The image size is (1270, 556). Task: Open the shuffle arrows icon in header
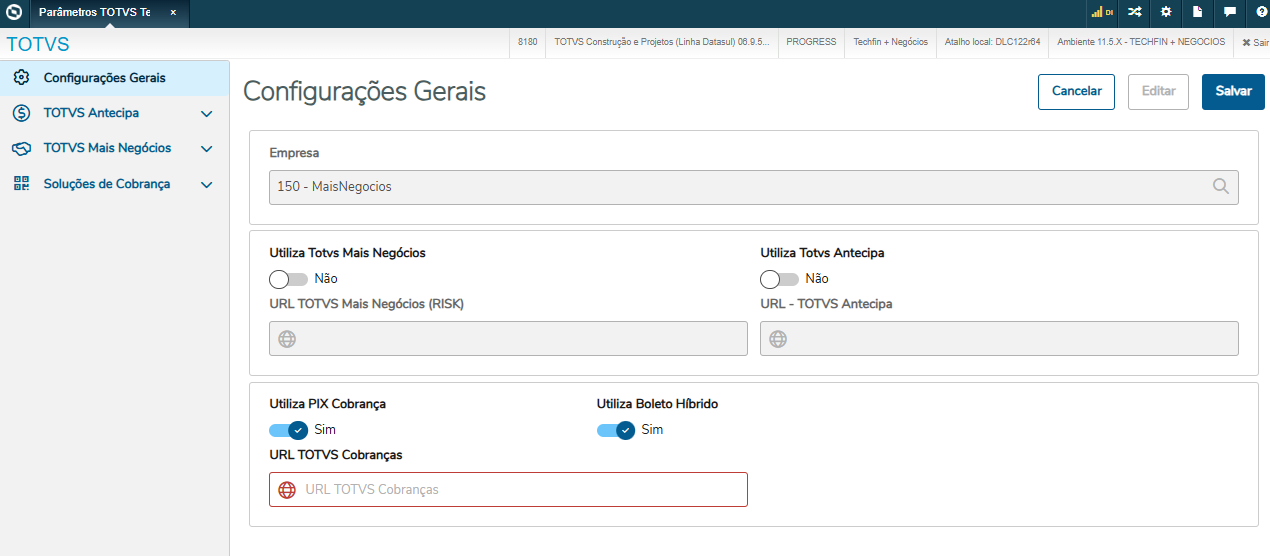[1134, 13]
